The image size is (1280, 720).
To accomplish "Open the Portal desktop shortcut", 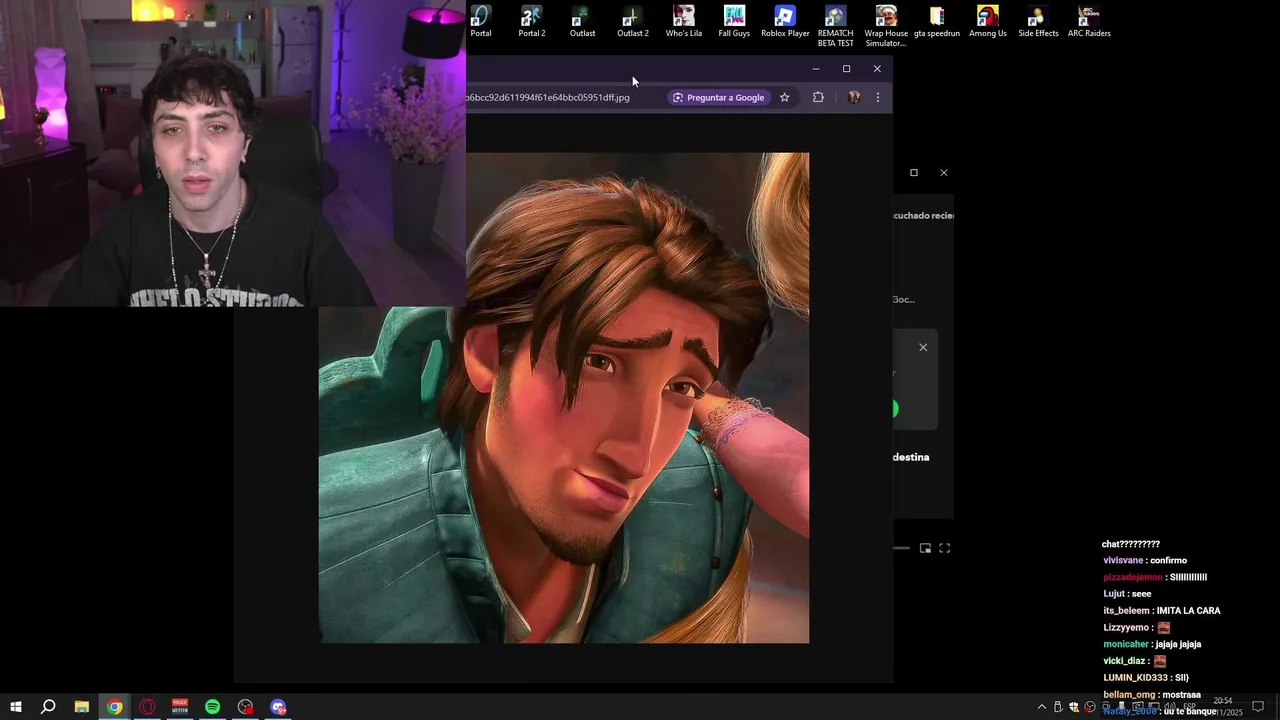I will click(x=481, y=22).
